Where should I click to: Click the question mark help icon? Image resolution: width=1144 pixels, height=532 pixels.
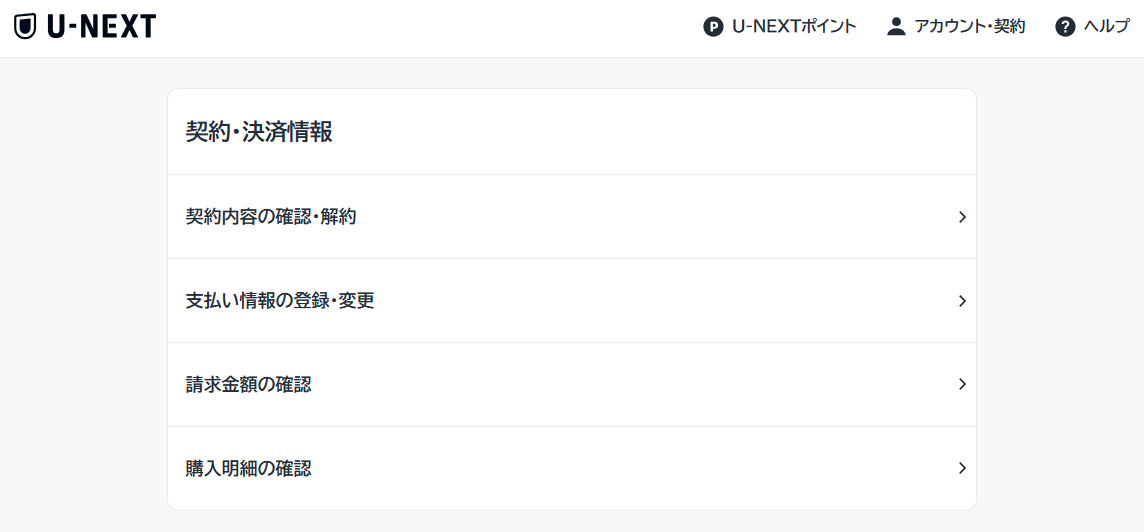(1065, 27)
